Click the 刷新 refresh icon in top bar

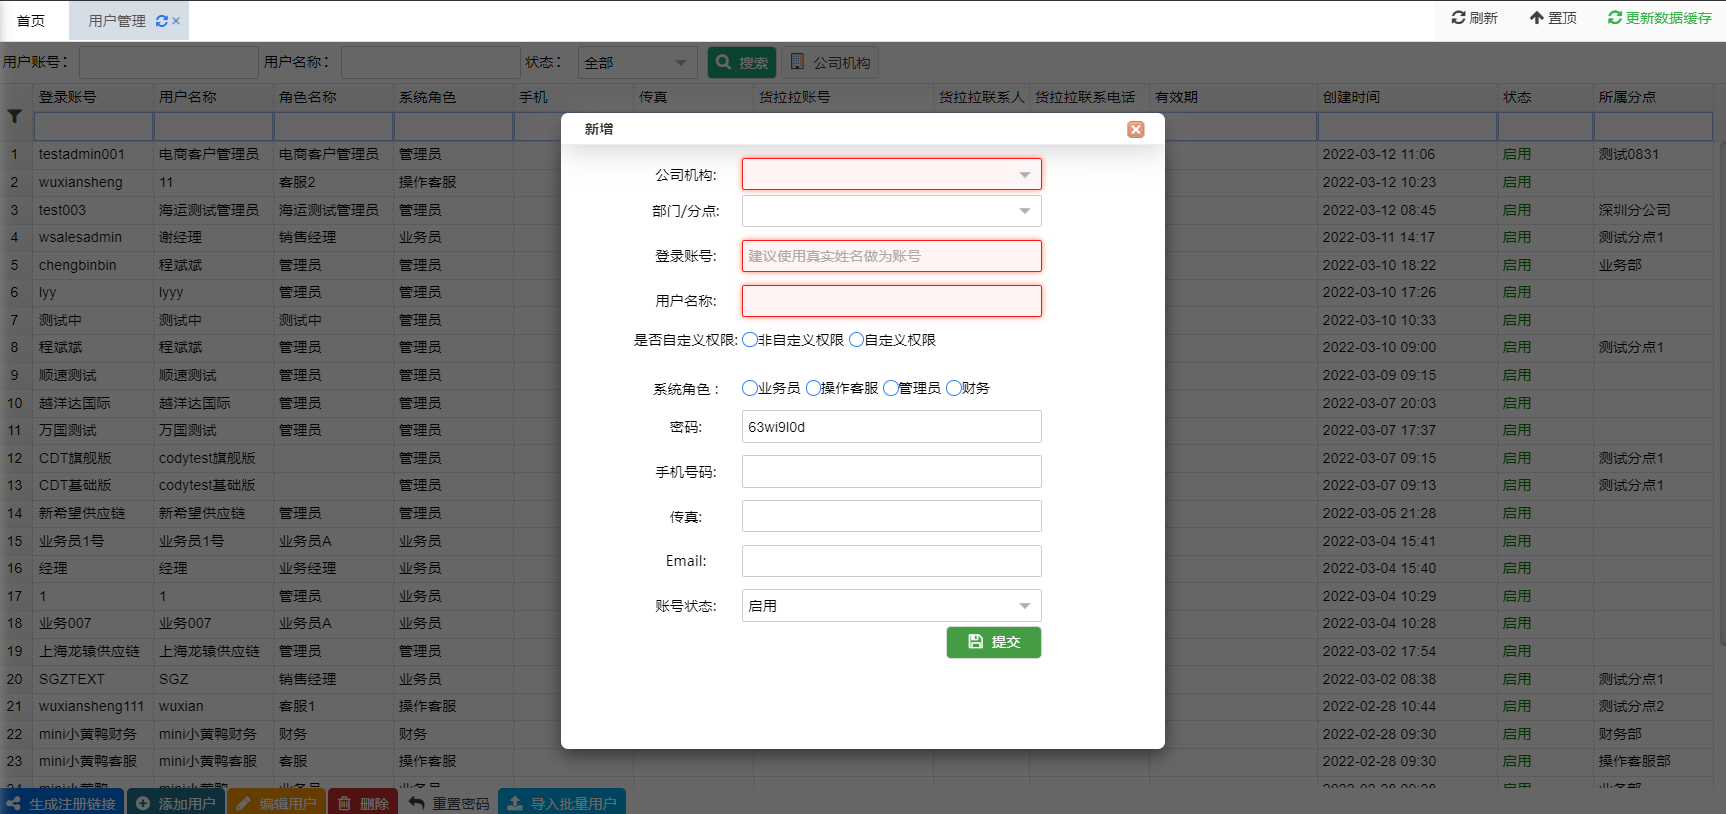coord(1458,18)
